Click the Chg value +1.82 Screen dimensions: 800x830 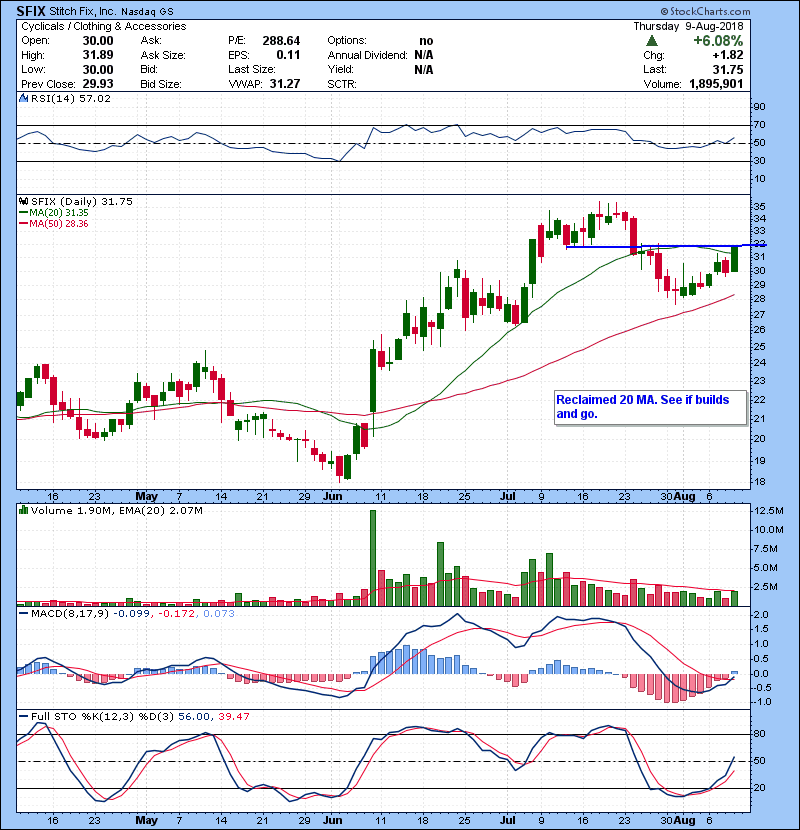tap(727, 55)
